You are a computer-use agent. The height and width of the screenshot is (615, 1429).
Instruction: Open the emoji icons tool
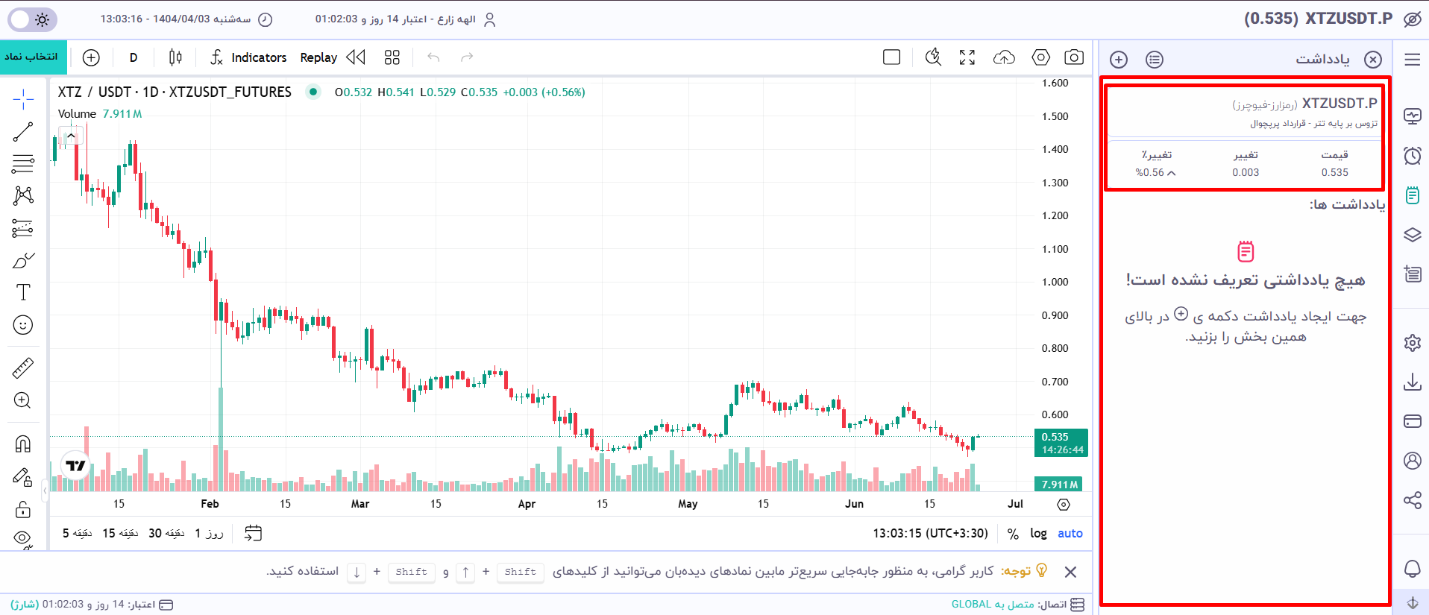tap(24, 325)
